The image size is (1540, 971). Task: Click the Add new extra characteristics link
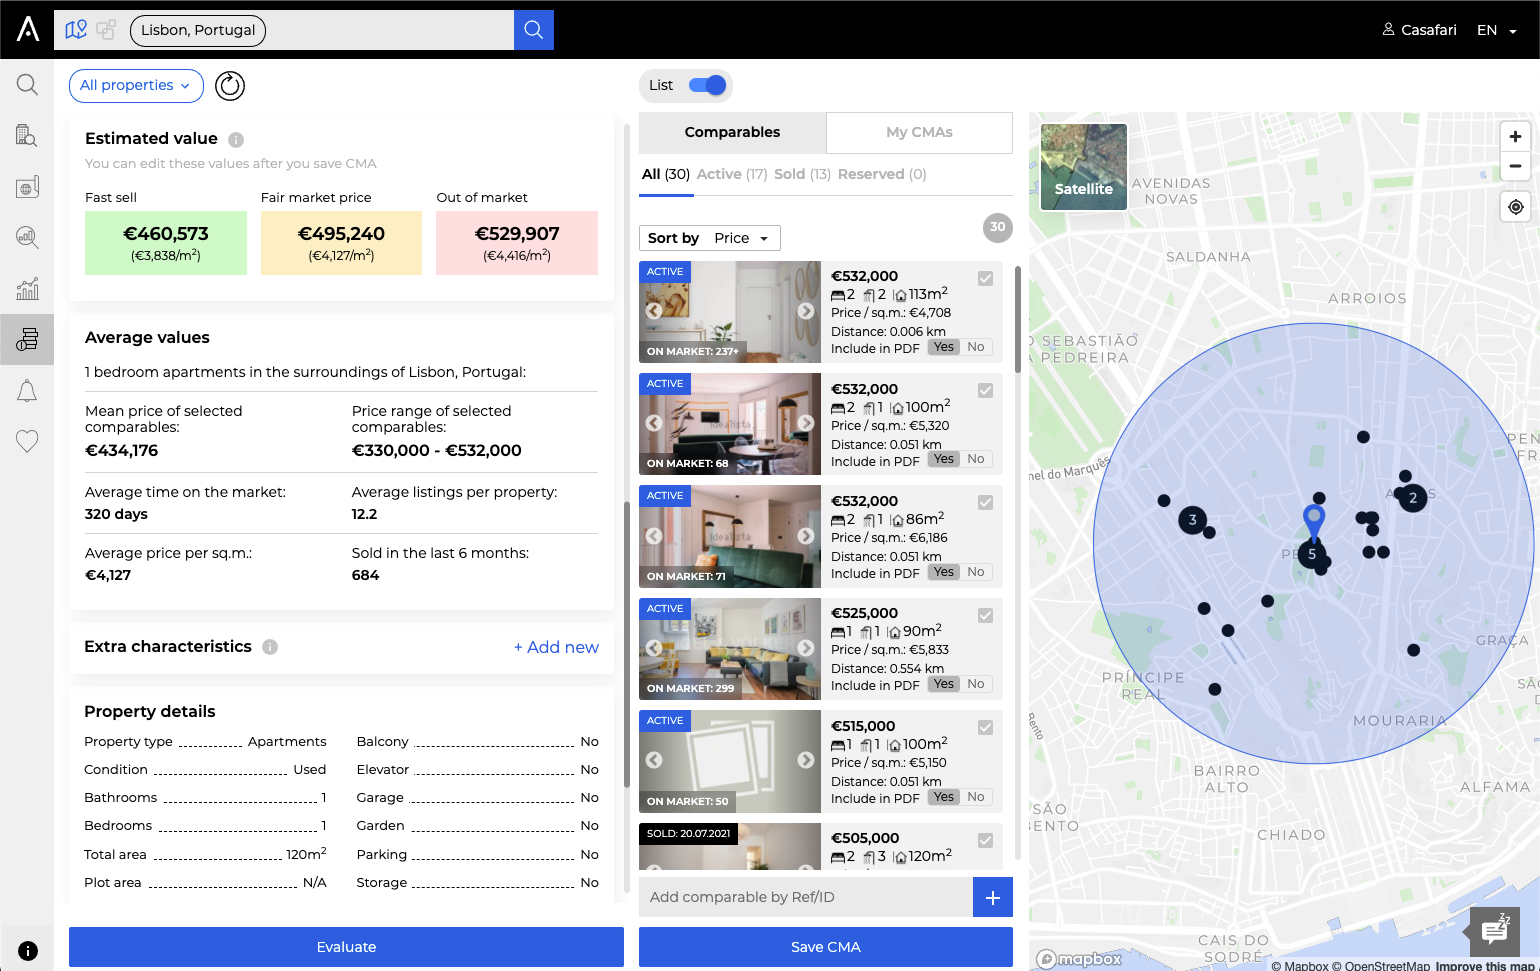[556, 647]
